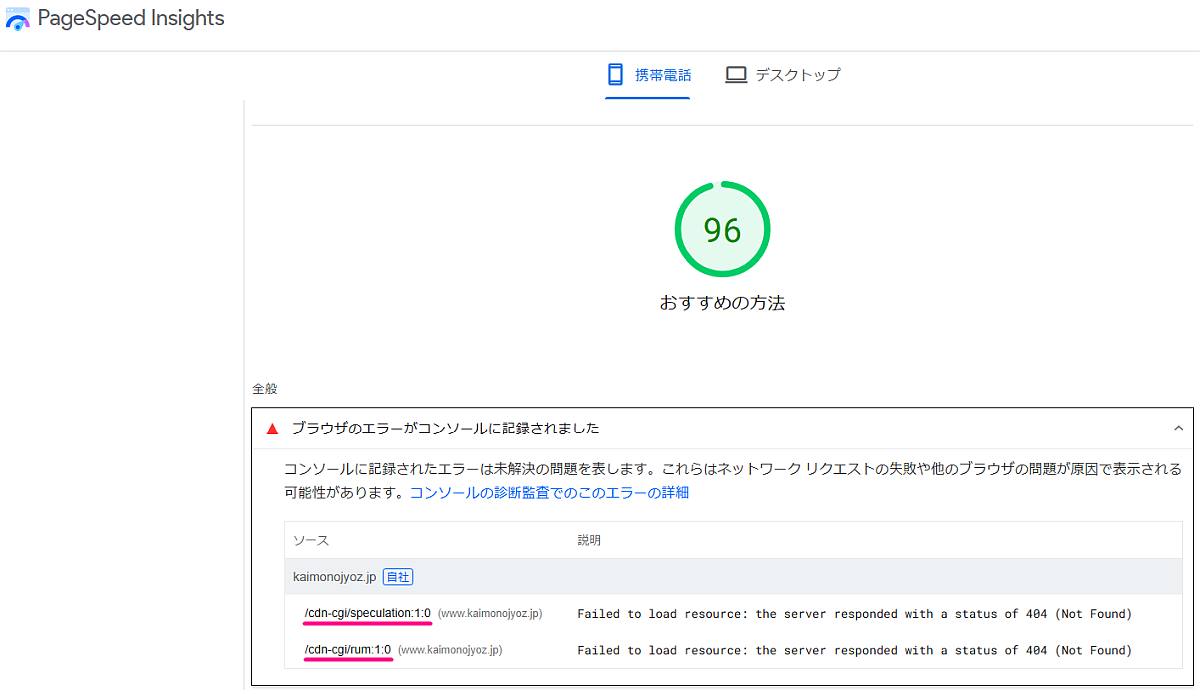Open the /cdn-cgi/rum:1:0 source link

[x=348, y=650]
